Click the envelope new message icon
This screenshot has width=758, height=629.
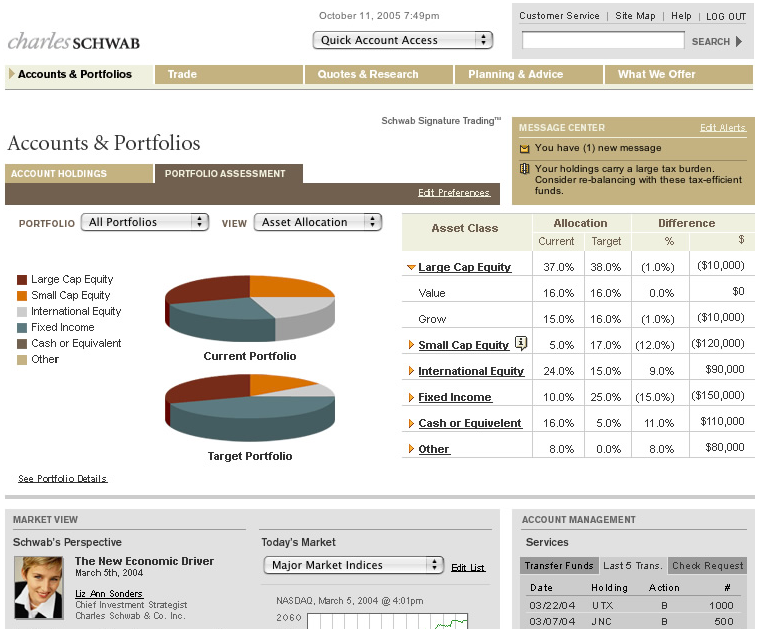pyautogui.click(x=524, y=148)
